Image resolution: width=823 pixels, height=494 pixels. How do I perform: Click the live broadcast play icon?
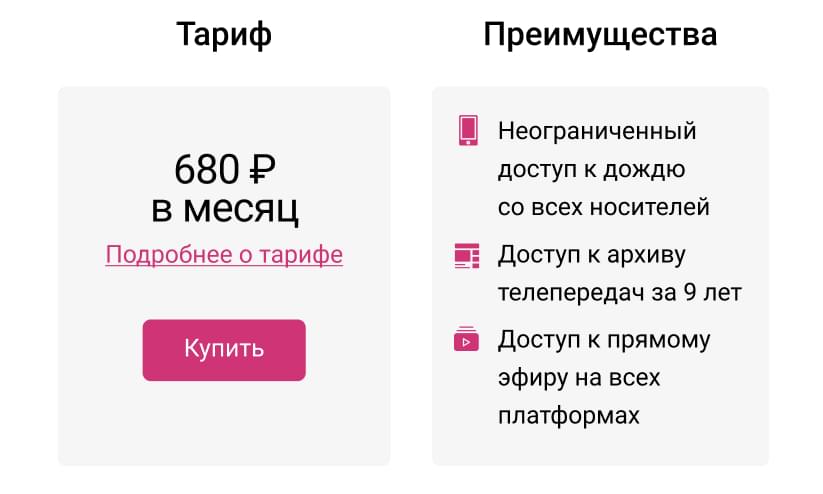[x=466, y=339]
